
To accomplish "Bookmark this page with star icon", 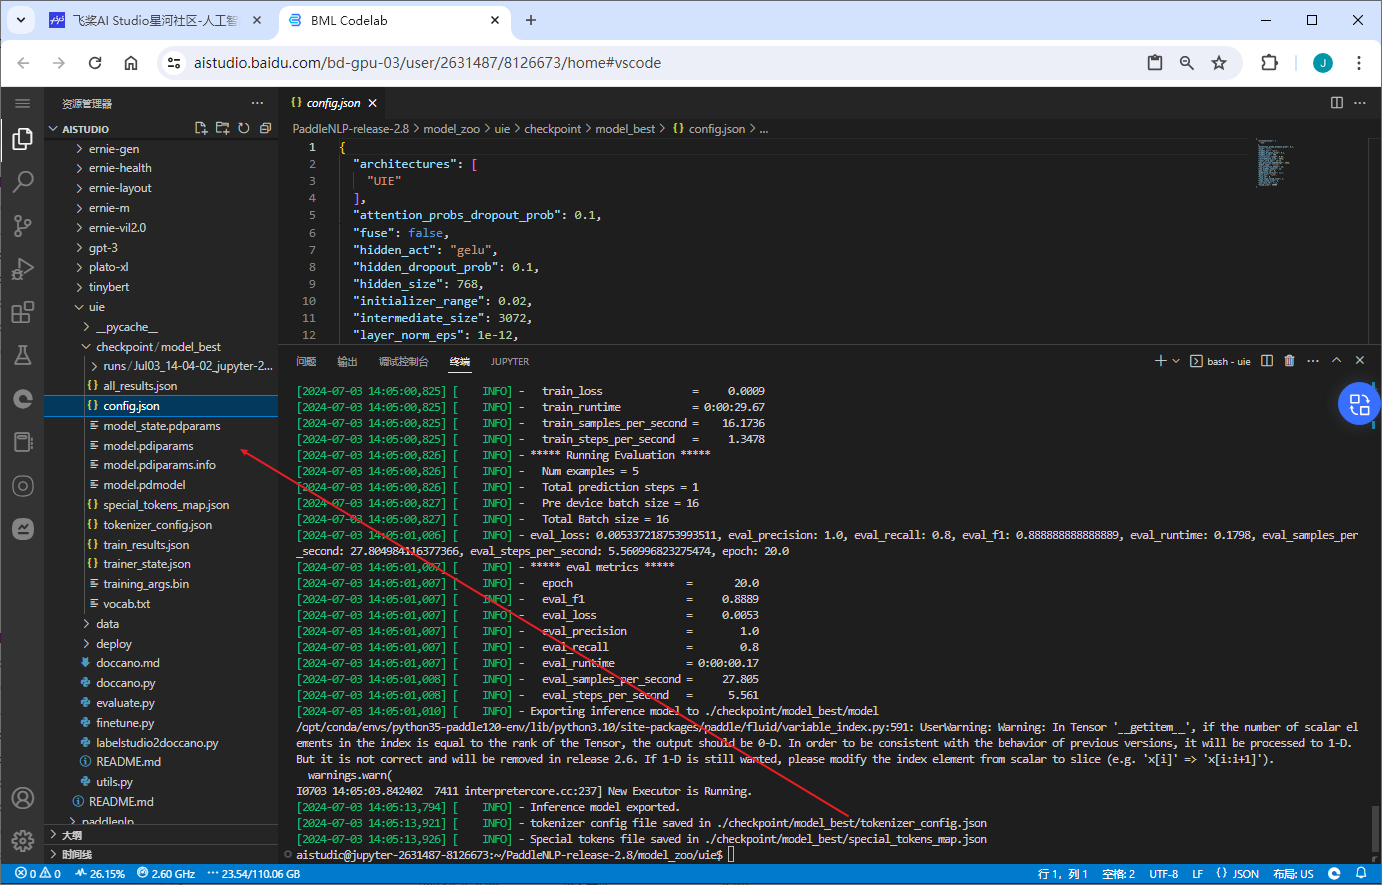I will pos(1219,62).
